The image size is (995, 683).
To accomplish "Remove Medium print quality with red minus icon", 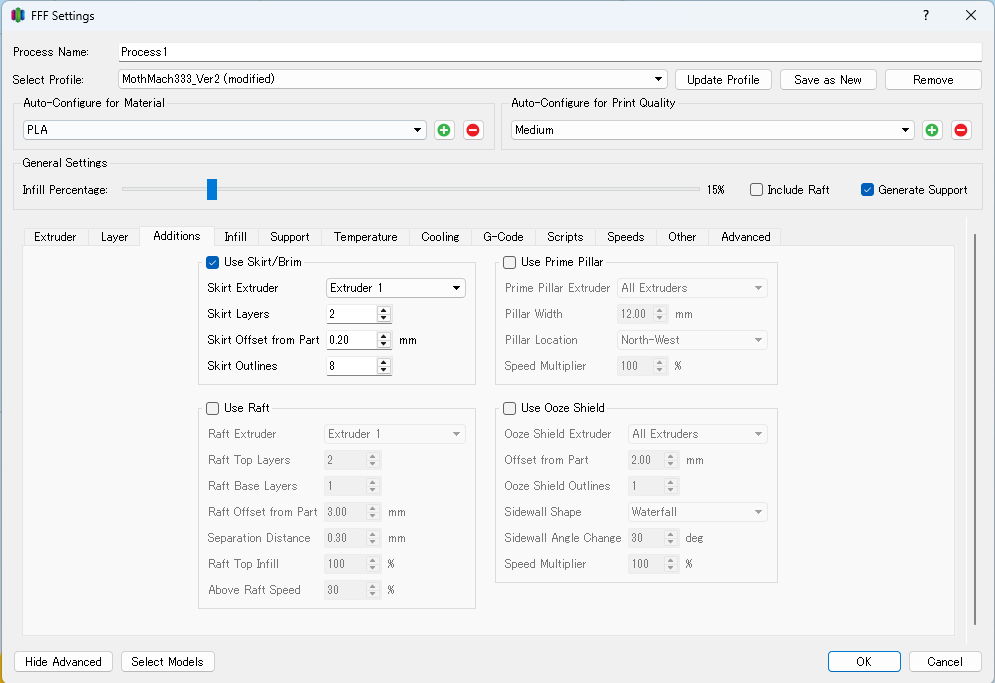I will coord(961,130).
